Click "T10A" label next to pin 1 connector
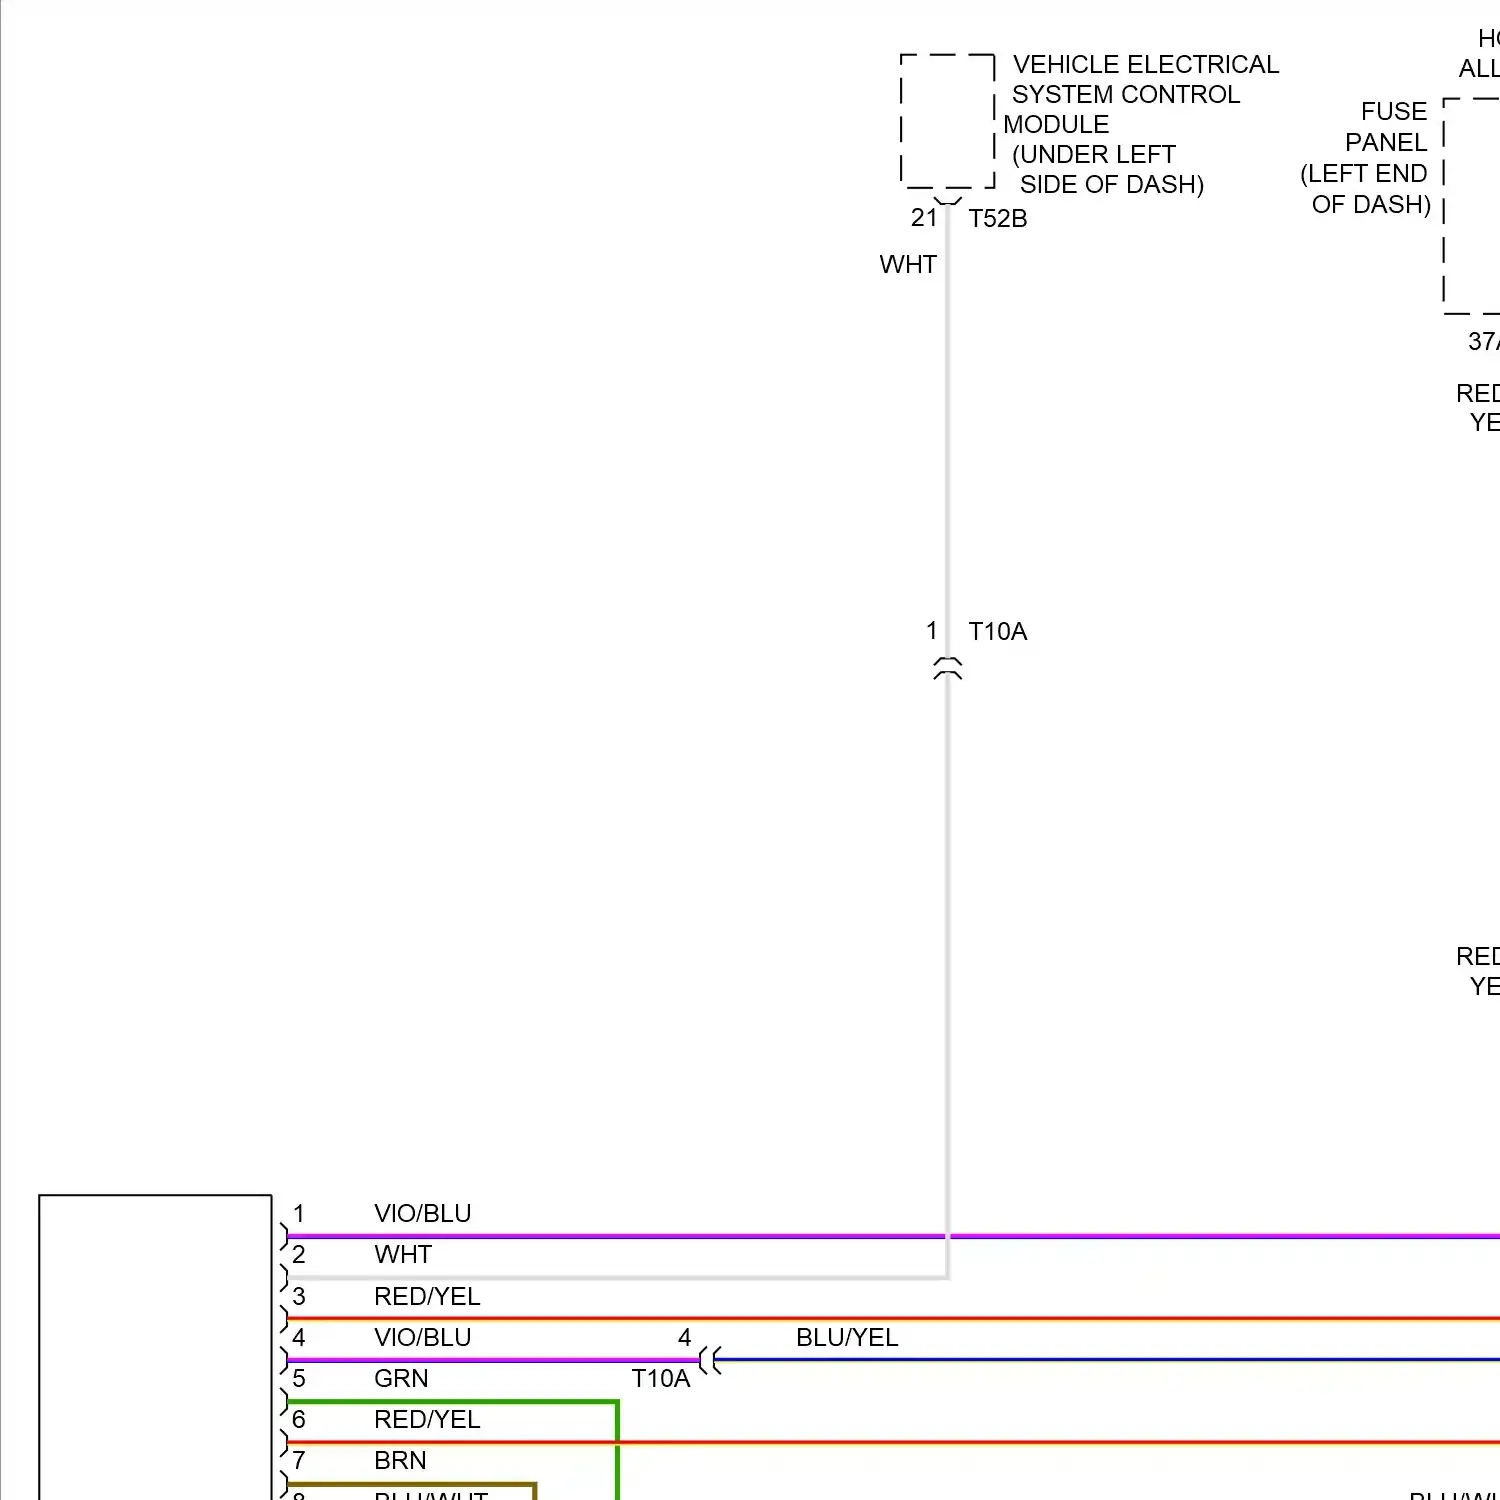The width and height of the screenshot is (1500, 1500). (x=998, y=632)
